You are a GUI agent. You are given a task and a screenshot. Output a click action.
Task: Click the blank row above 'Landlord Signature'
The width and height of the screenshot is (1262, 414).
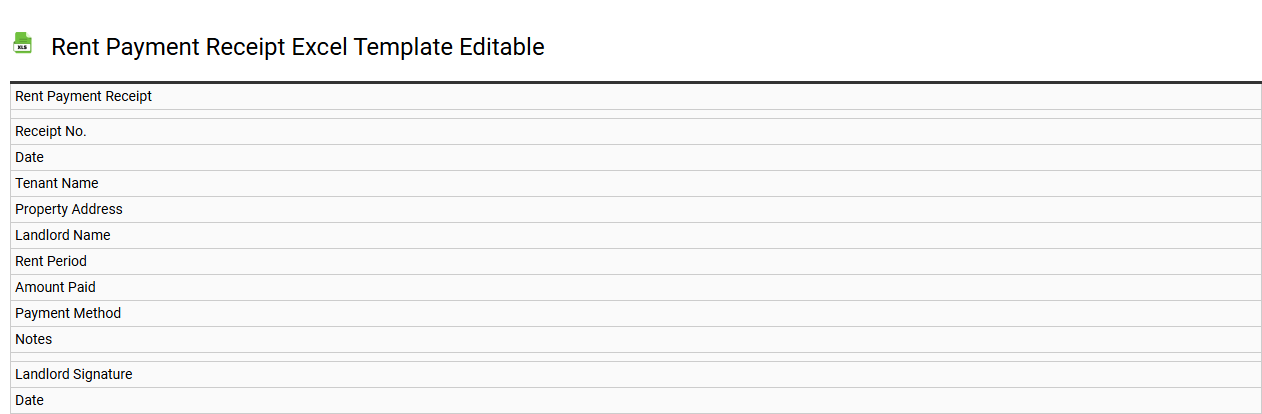(x=635, y=357)
